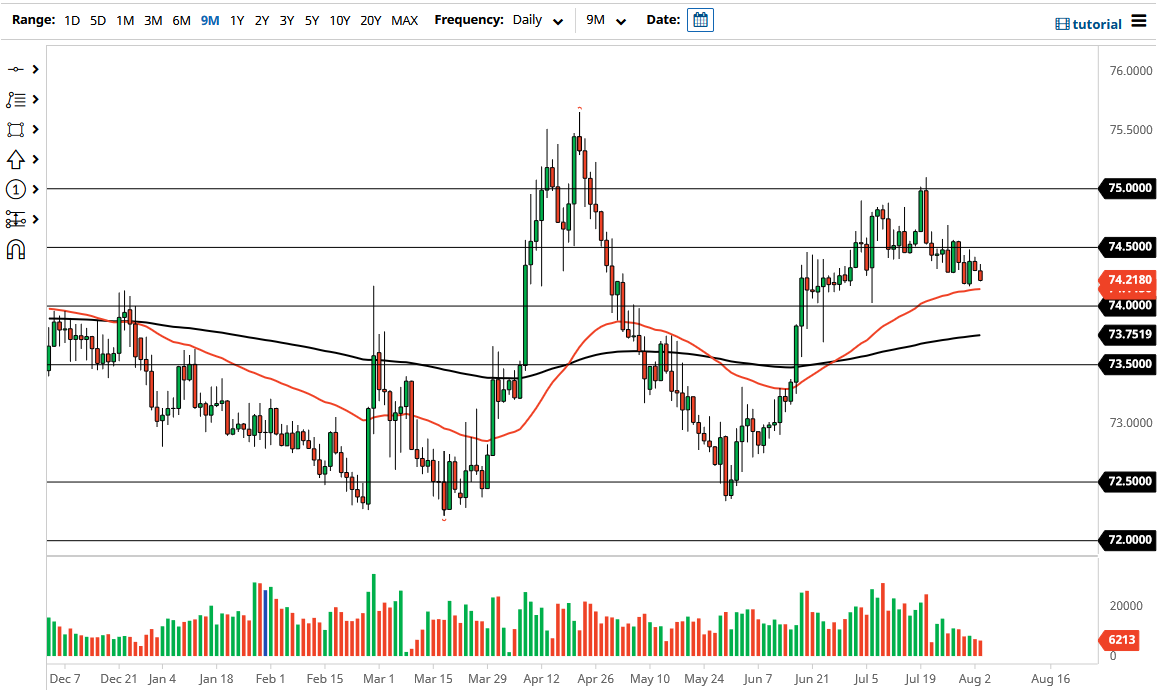Click the 10Y range button
Screen dimensions: 1160x695
click(x=339, y=20)
